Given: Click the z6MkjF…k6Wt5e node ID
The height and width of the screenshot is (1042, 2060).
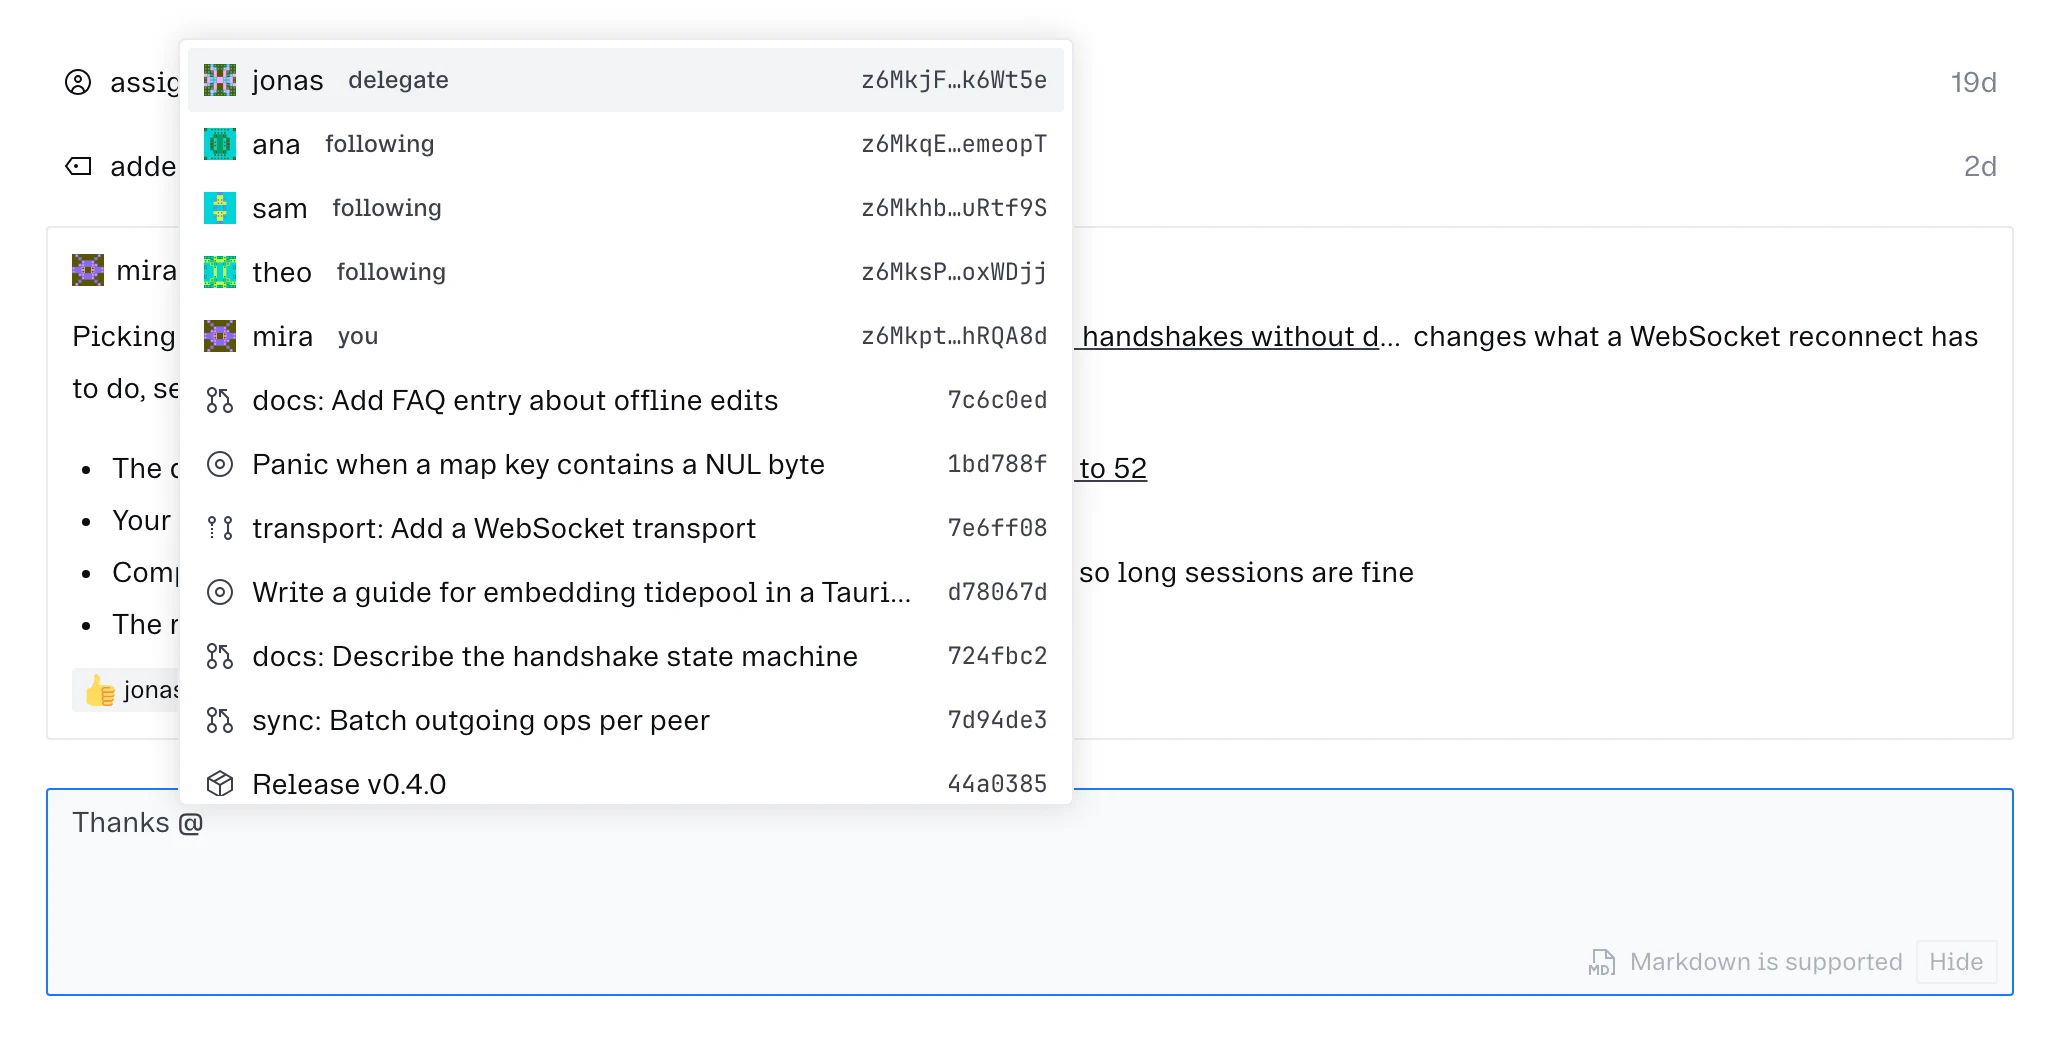Looking at the screenshot, I should coord(954,80).
